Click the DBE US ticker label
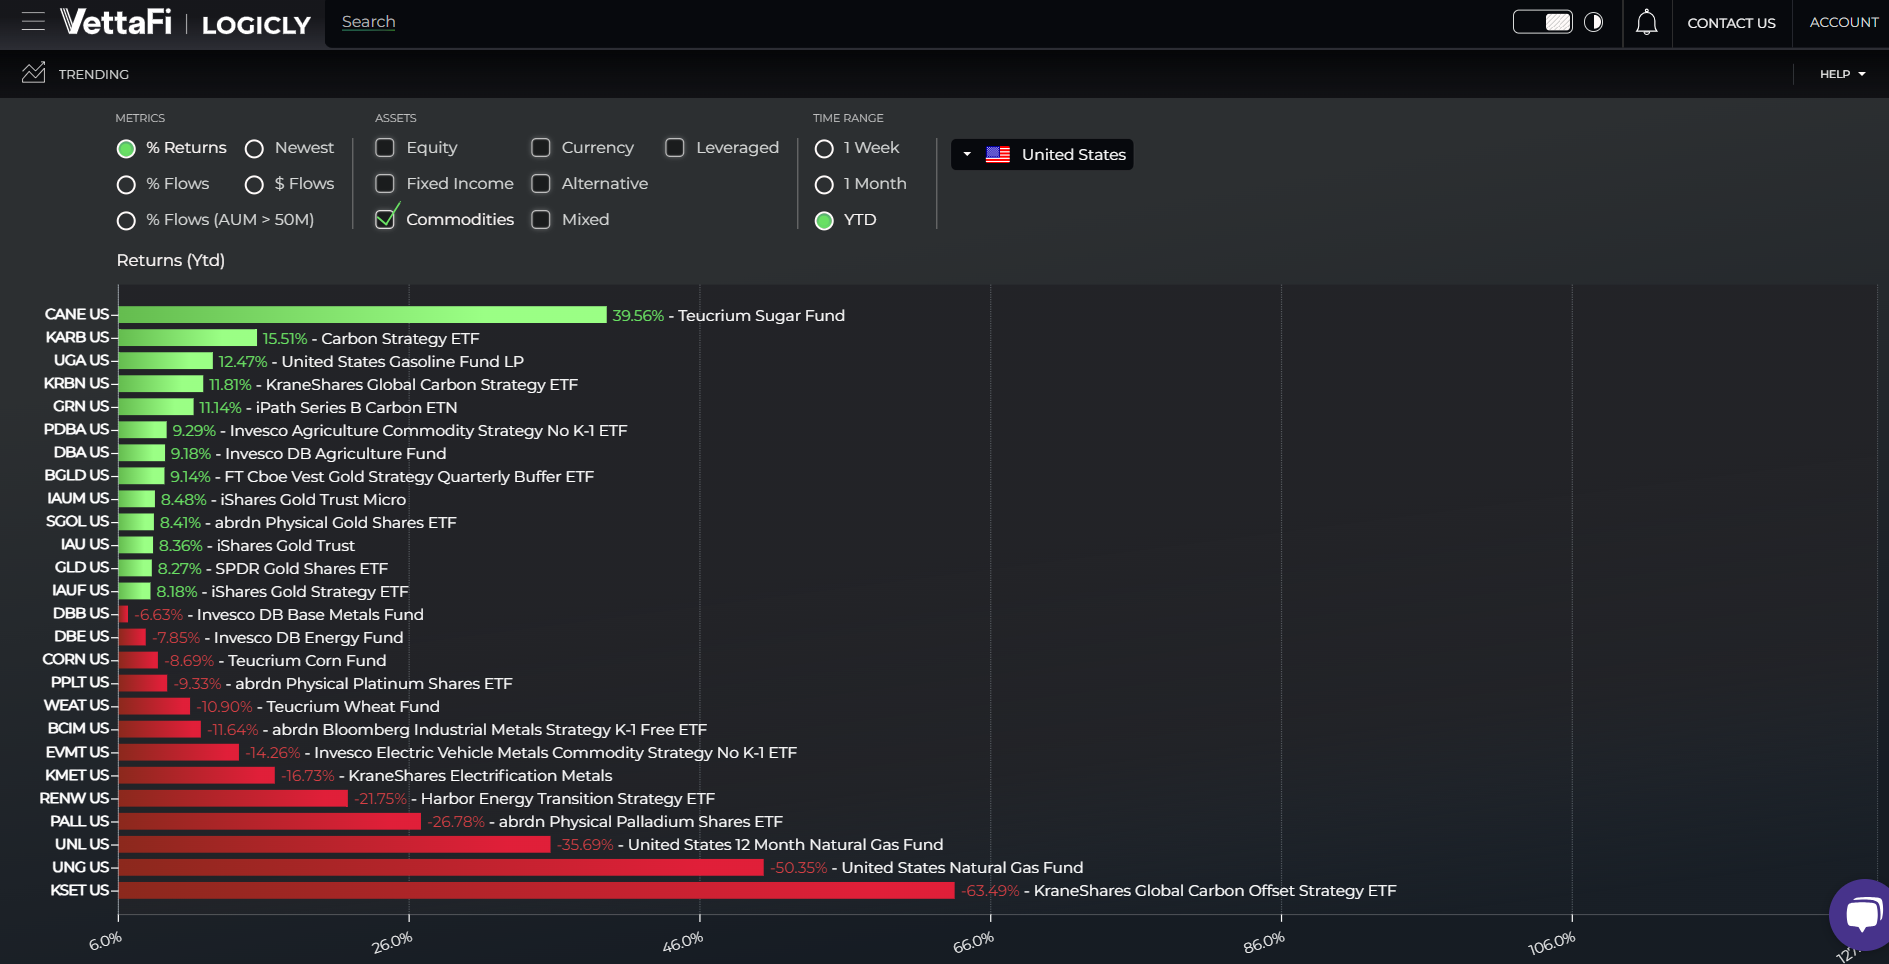 (x=82, y=636)
